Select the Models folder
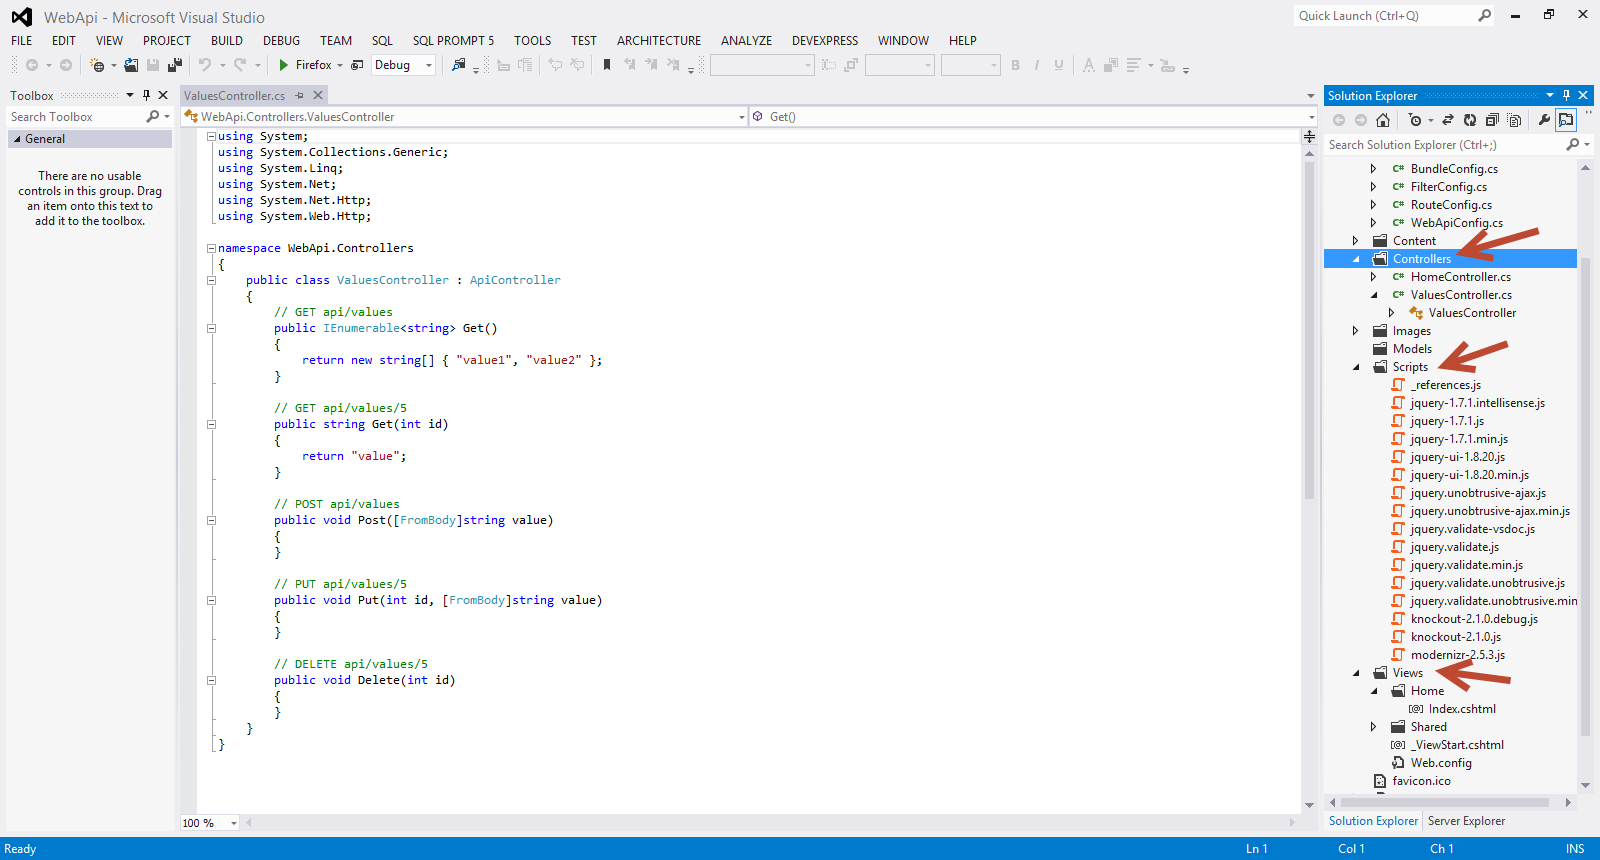Screen dimensions: 1600x860 (1412, 349)
